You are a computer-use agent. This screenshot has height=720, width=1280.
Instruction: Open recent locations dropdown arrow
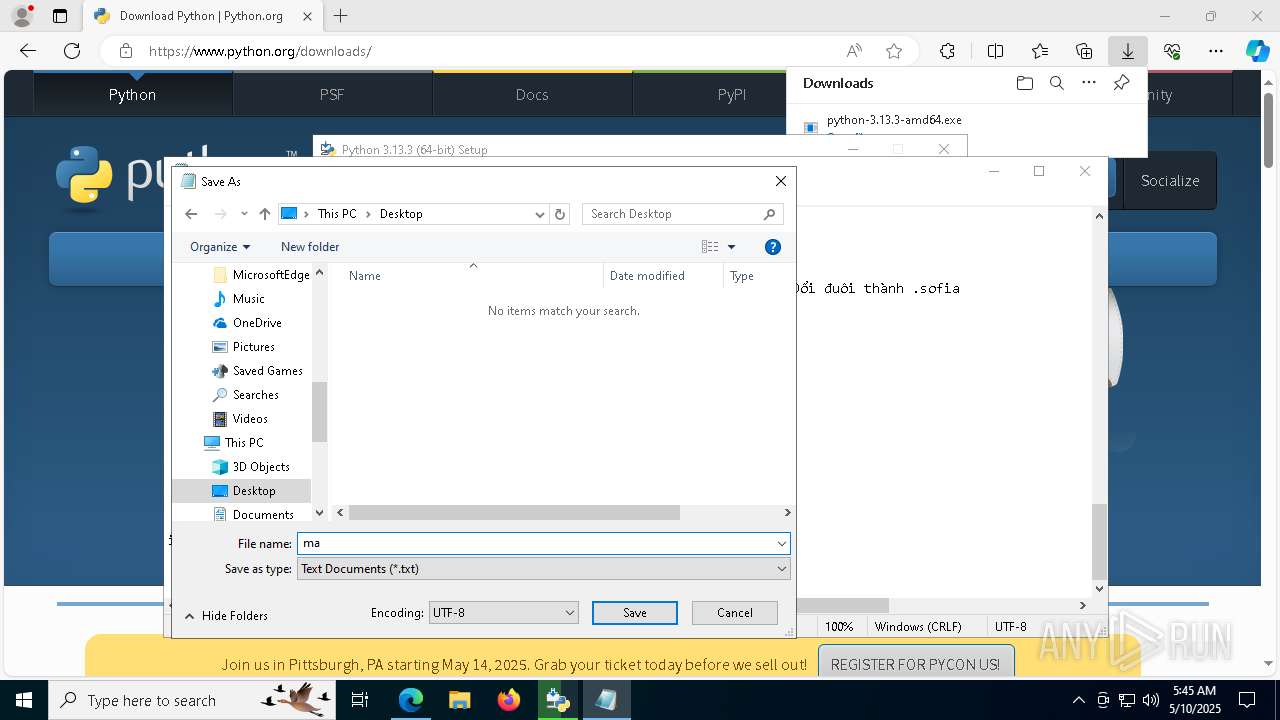(x=245, y=214)
